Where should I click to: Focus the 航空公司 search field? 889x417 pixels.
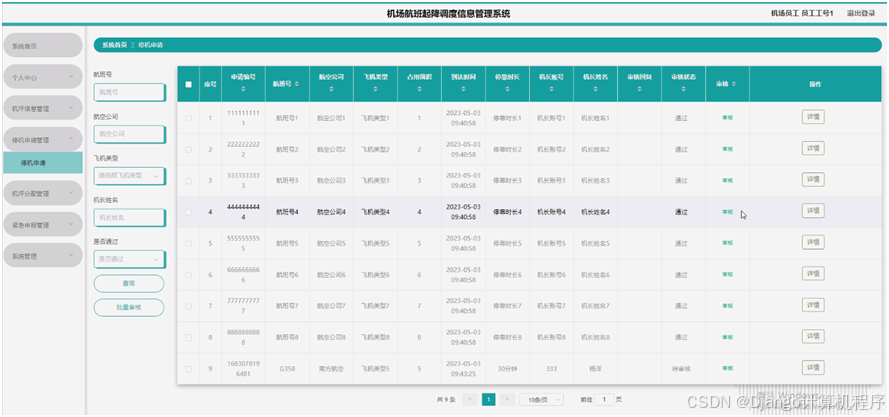coord(129,134)
